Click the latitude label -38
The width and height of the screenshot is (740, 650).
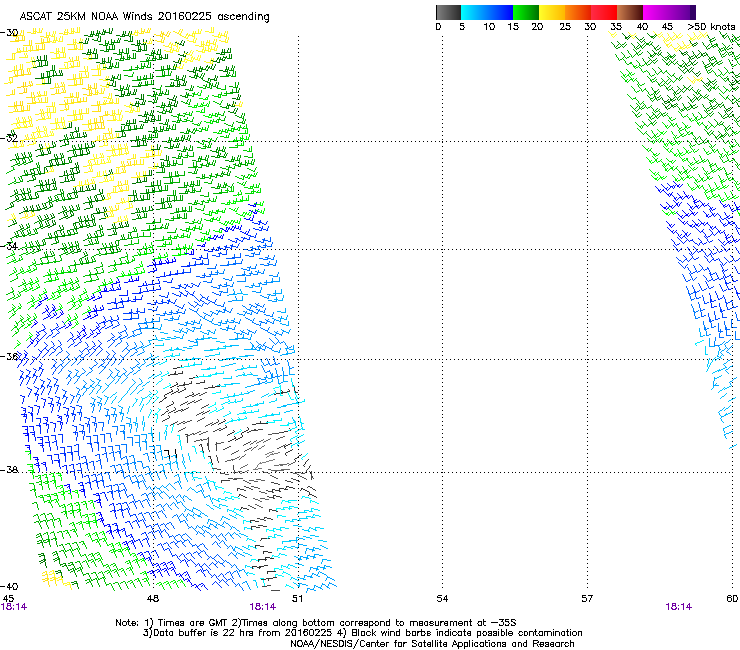(x=9, y=470)
